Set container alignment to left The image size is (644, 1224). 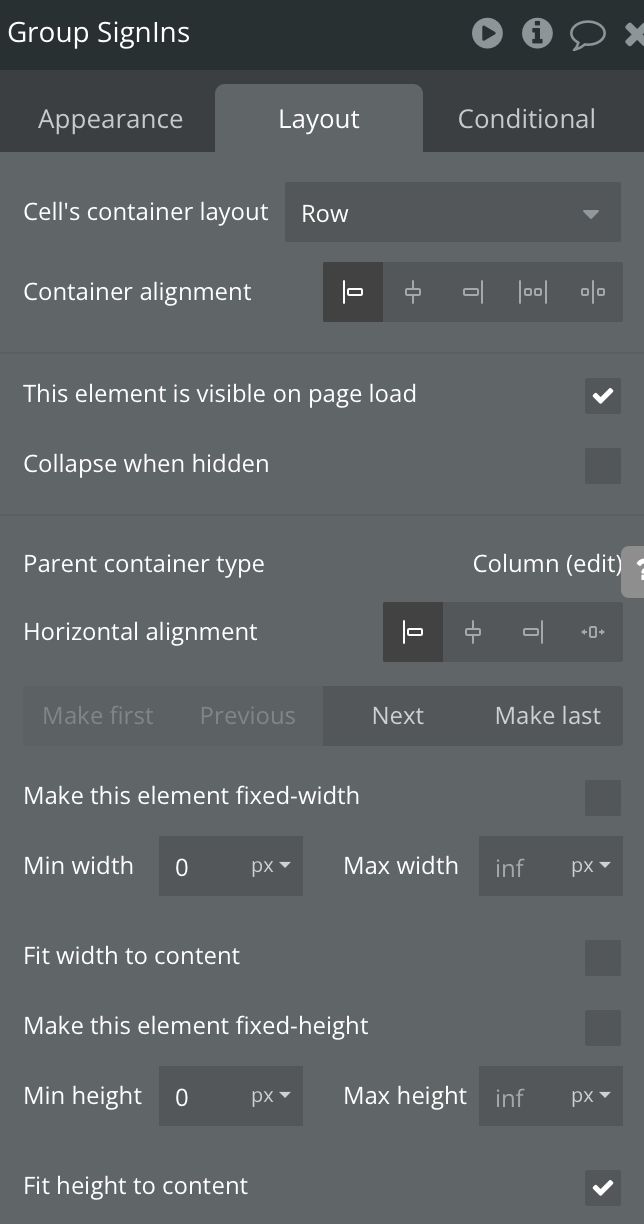pyautogui.click(x=353, y=292)
